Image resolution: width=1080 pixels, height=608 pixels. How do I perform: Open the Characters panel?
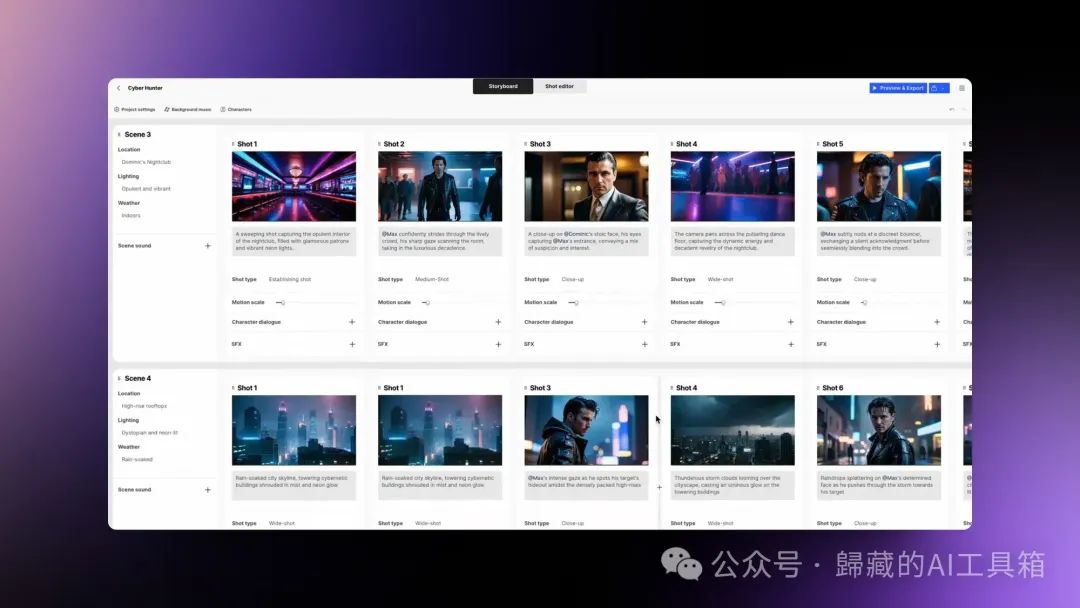(x=236, y=109)
